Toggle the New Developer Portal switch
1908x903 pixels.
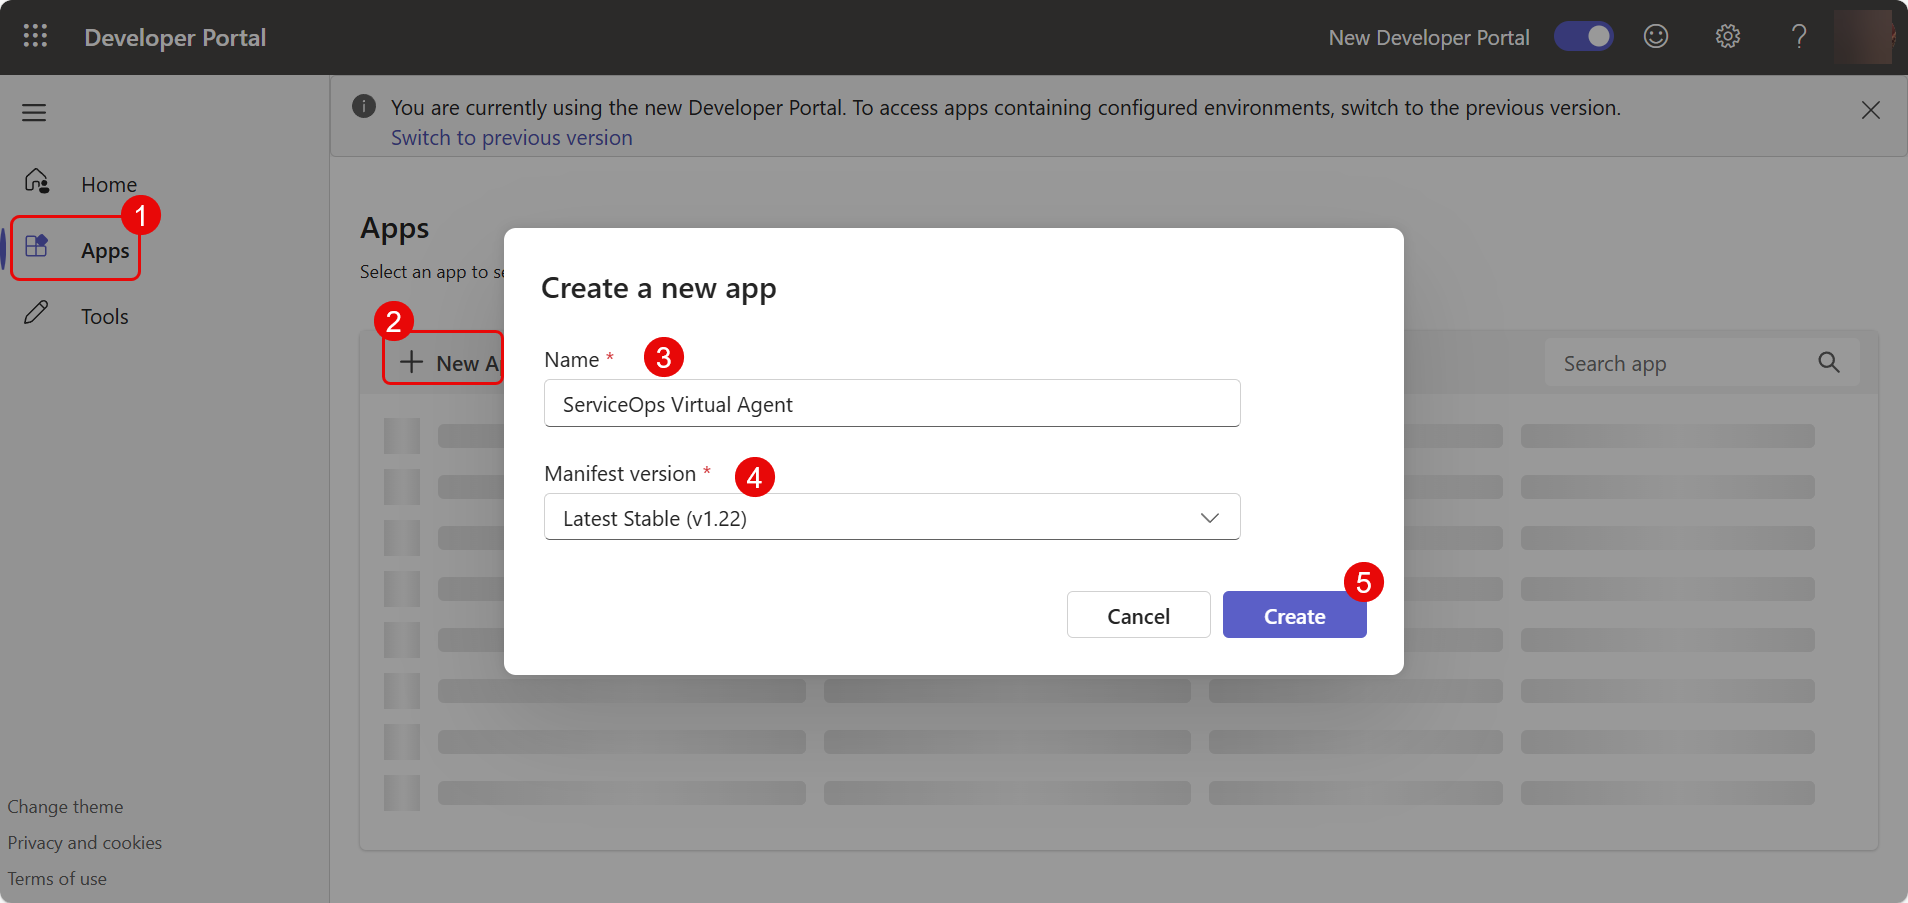1583,37
